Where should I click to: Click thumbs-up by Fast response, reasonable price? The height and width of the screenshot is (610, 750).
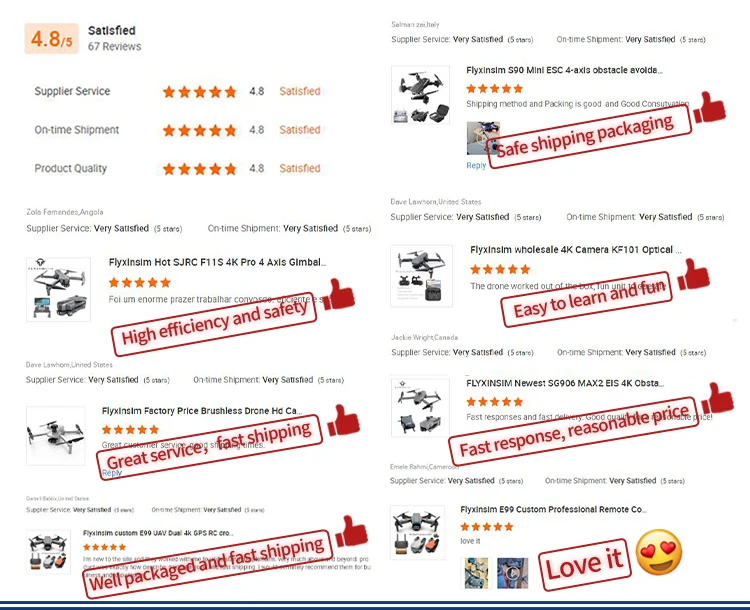pos(717,398)
